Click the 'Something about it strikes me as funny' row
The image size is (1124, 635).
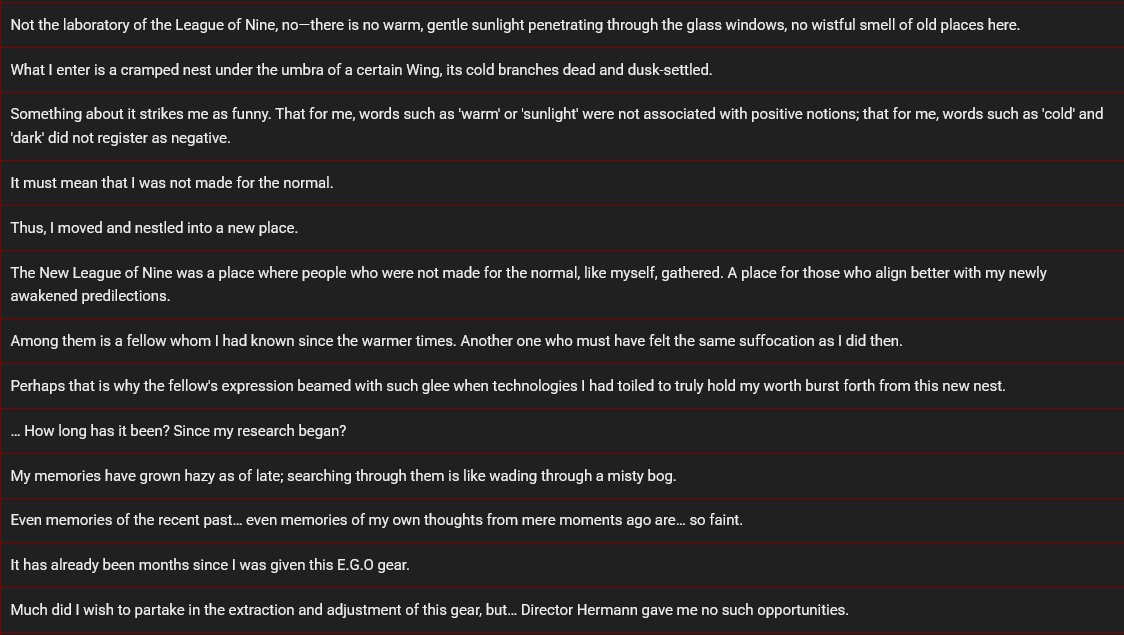click(x=562, y=126)
